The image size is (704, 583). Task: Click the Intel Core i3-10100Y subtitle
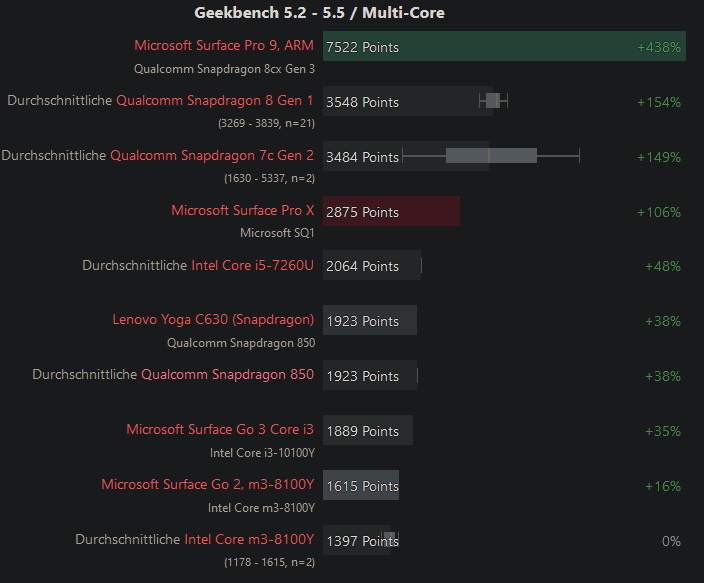pos(262,453)
